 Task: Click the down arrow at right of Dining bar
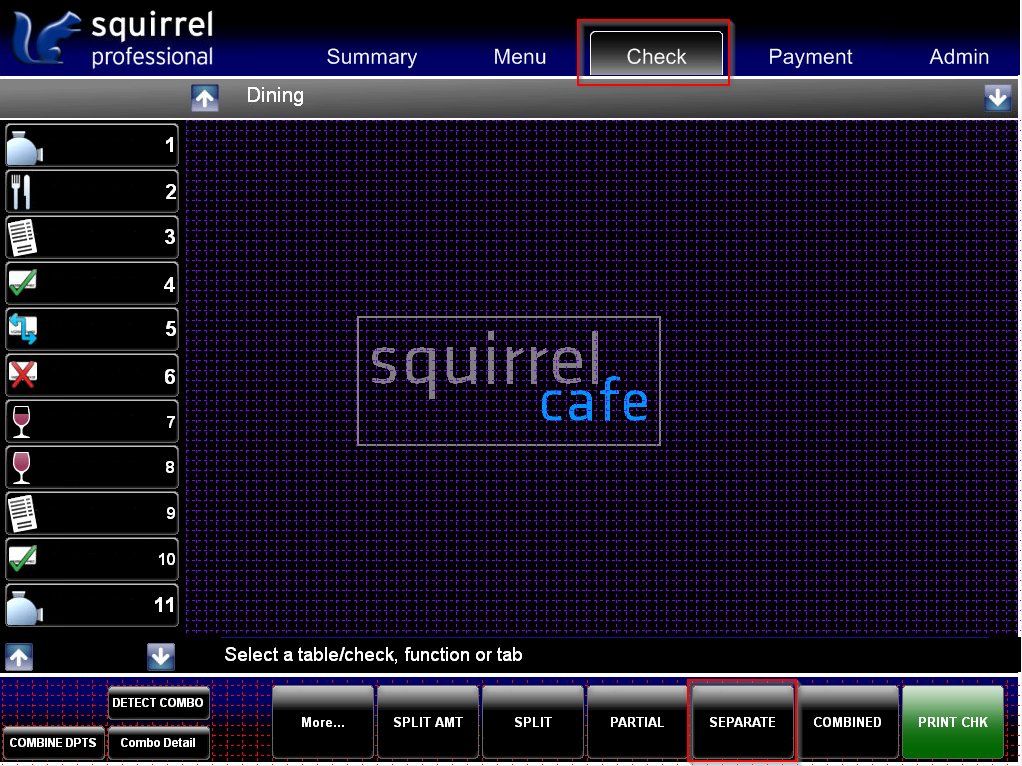[997, 98]
